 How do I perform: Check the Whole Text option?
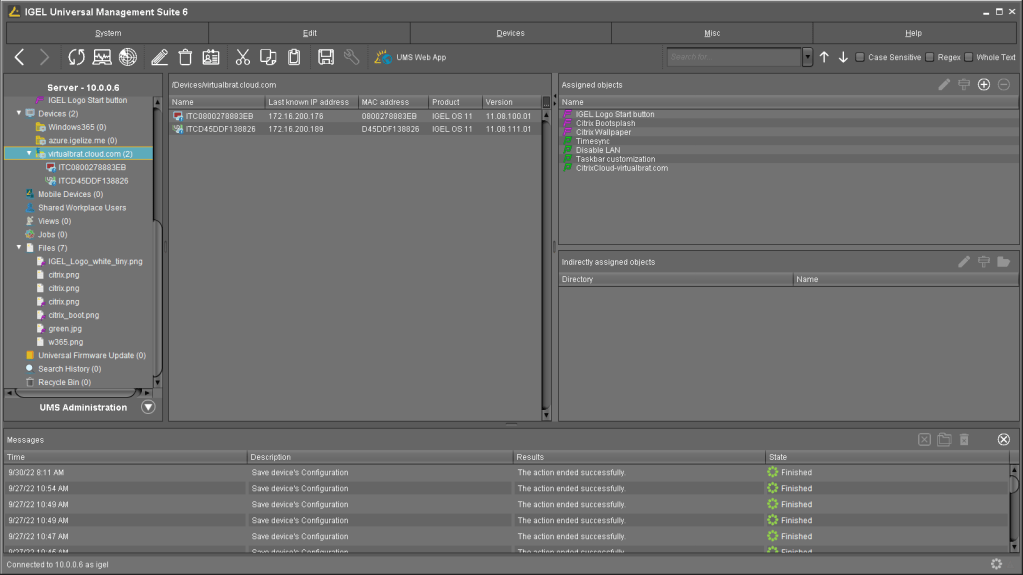[968, 57]
